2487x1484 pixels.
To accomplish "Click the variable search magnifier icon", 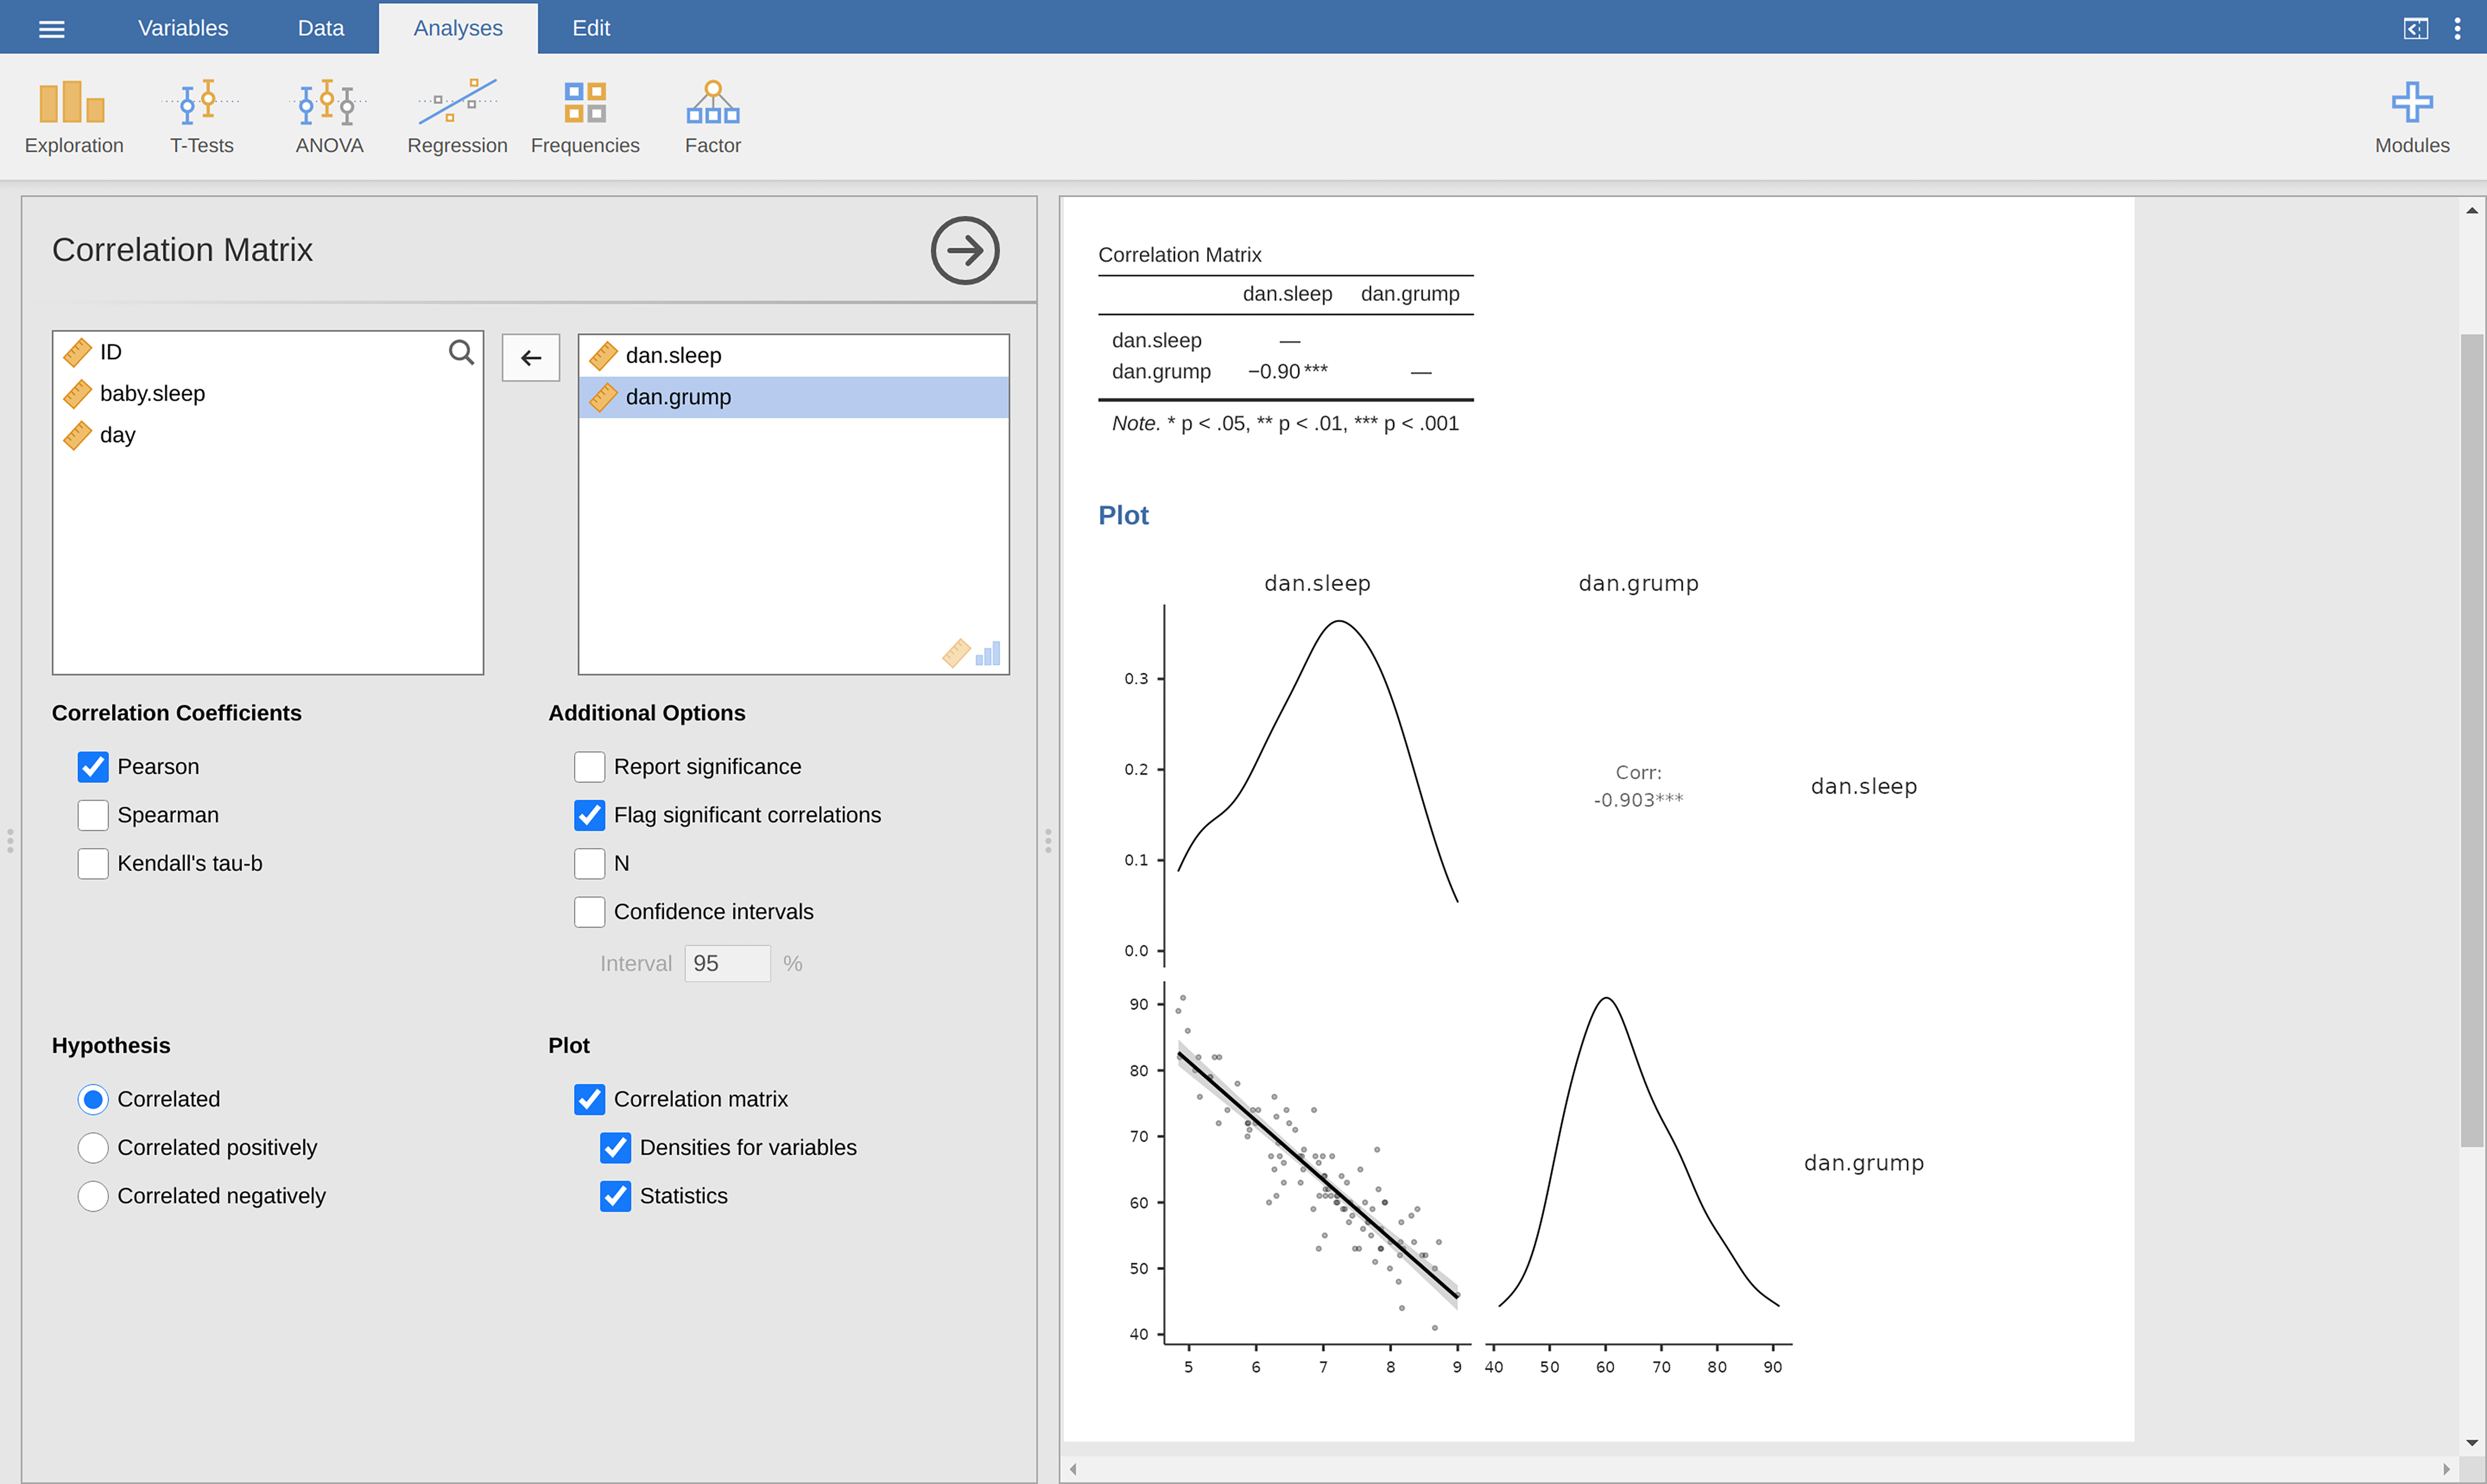I will (461, 352).
